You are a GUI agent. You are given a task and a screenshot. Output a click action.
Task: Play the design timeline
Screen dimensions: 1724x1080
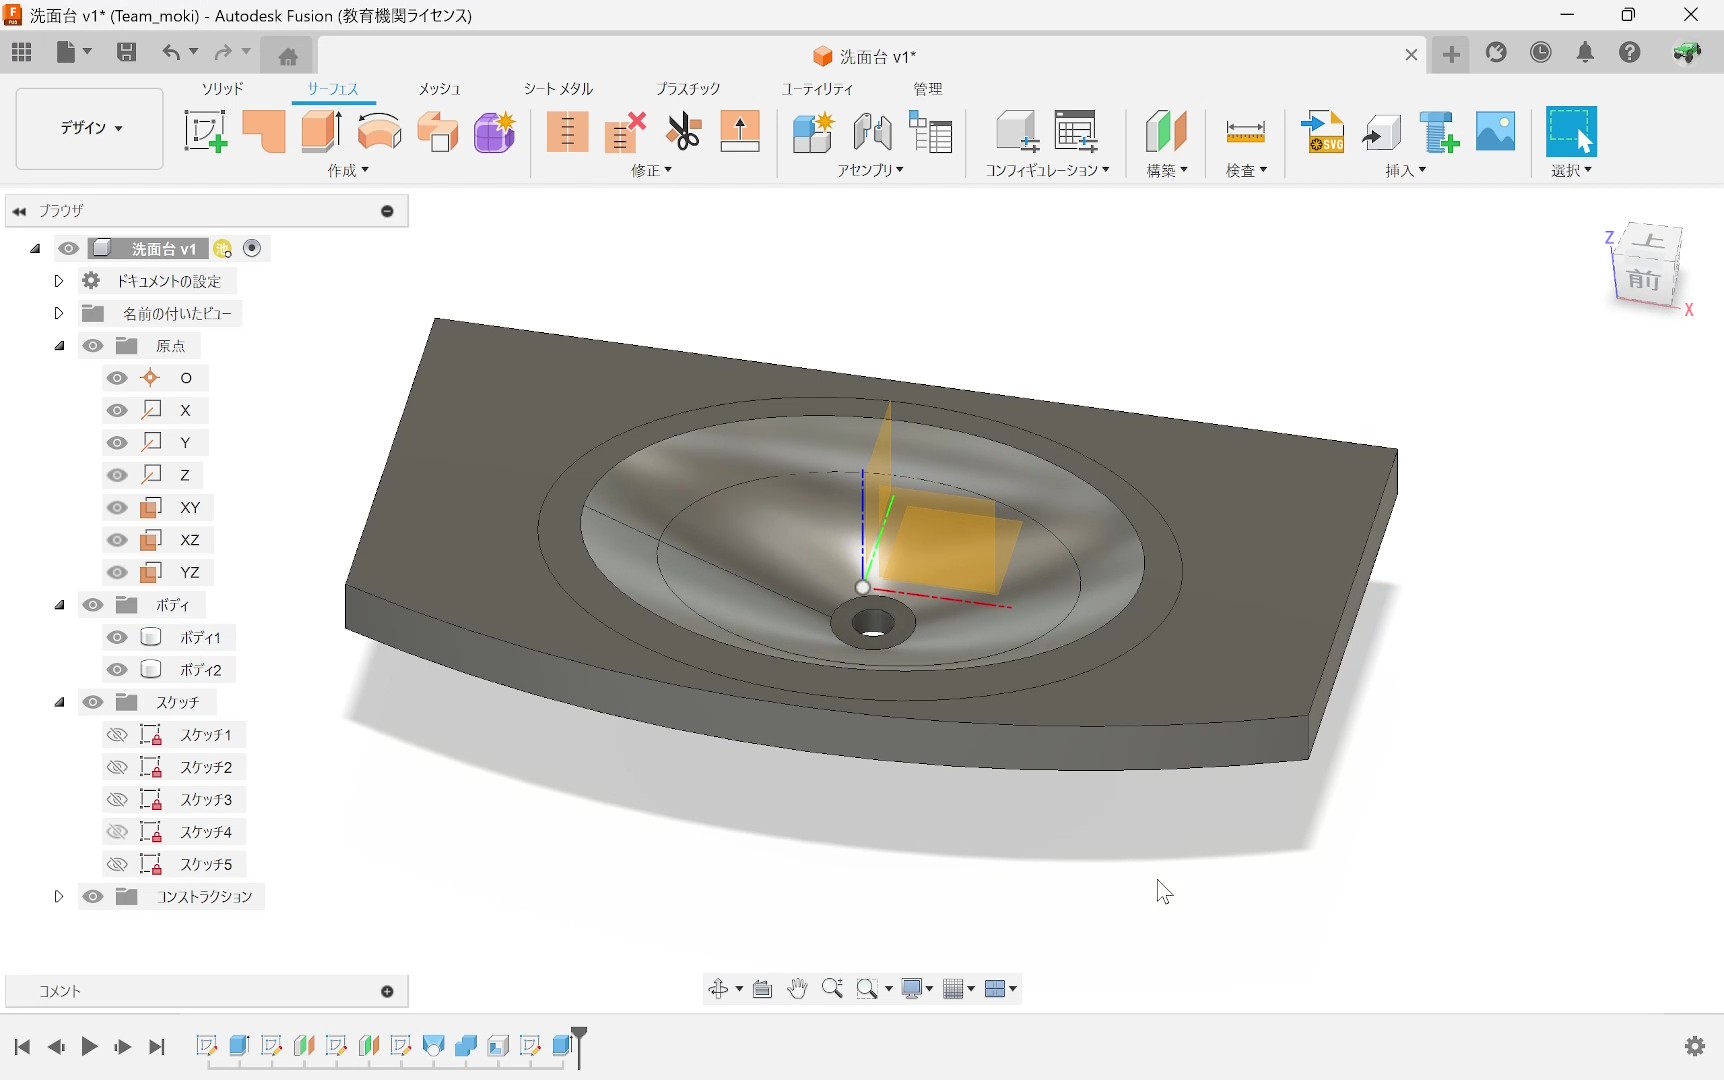(x=89, y=1047)
